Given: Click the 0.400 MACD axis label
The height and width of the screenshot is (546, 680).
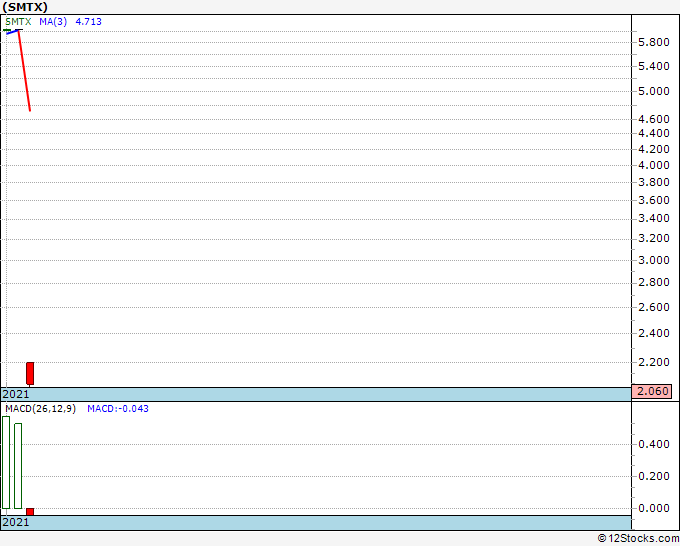Looking at the screenshot, I should (654, 444).
